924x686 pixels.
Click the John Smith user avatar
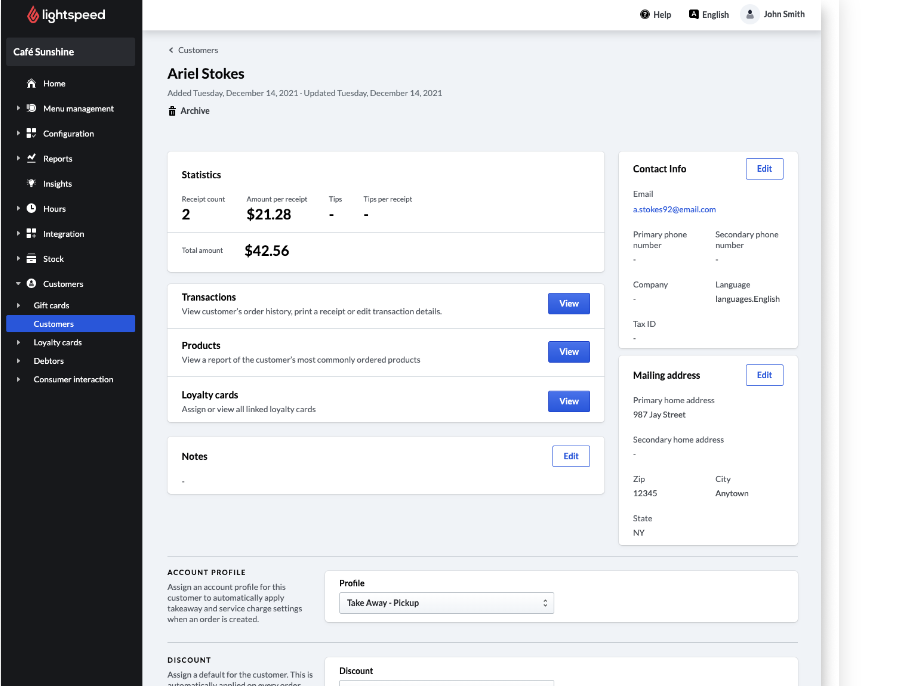click(x=749, y=14)
